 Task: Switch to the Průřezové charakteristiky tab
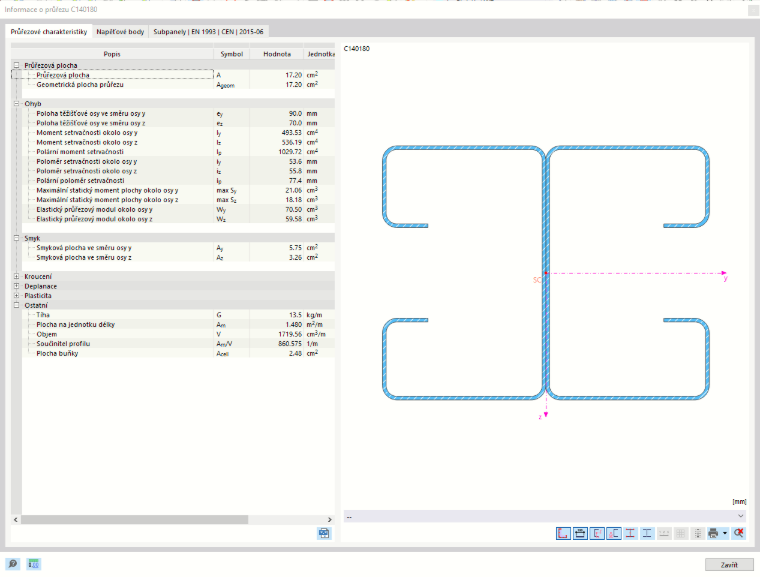(x=48, y=32)
